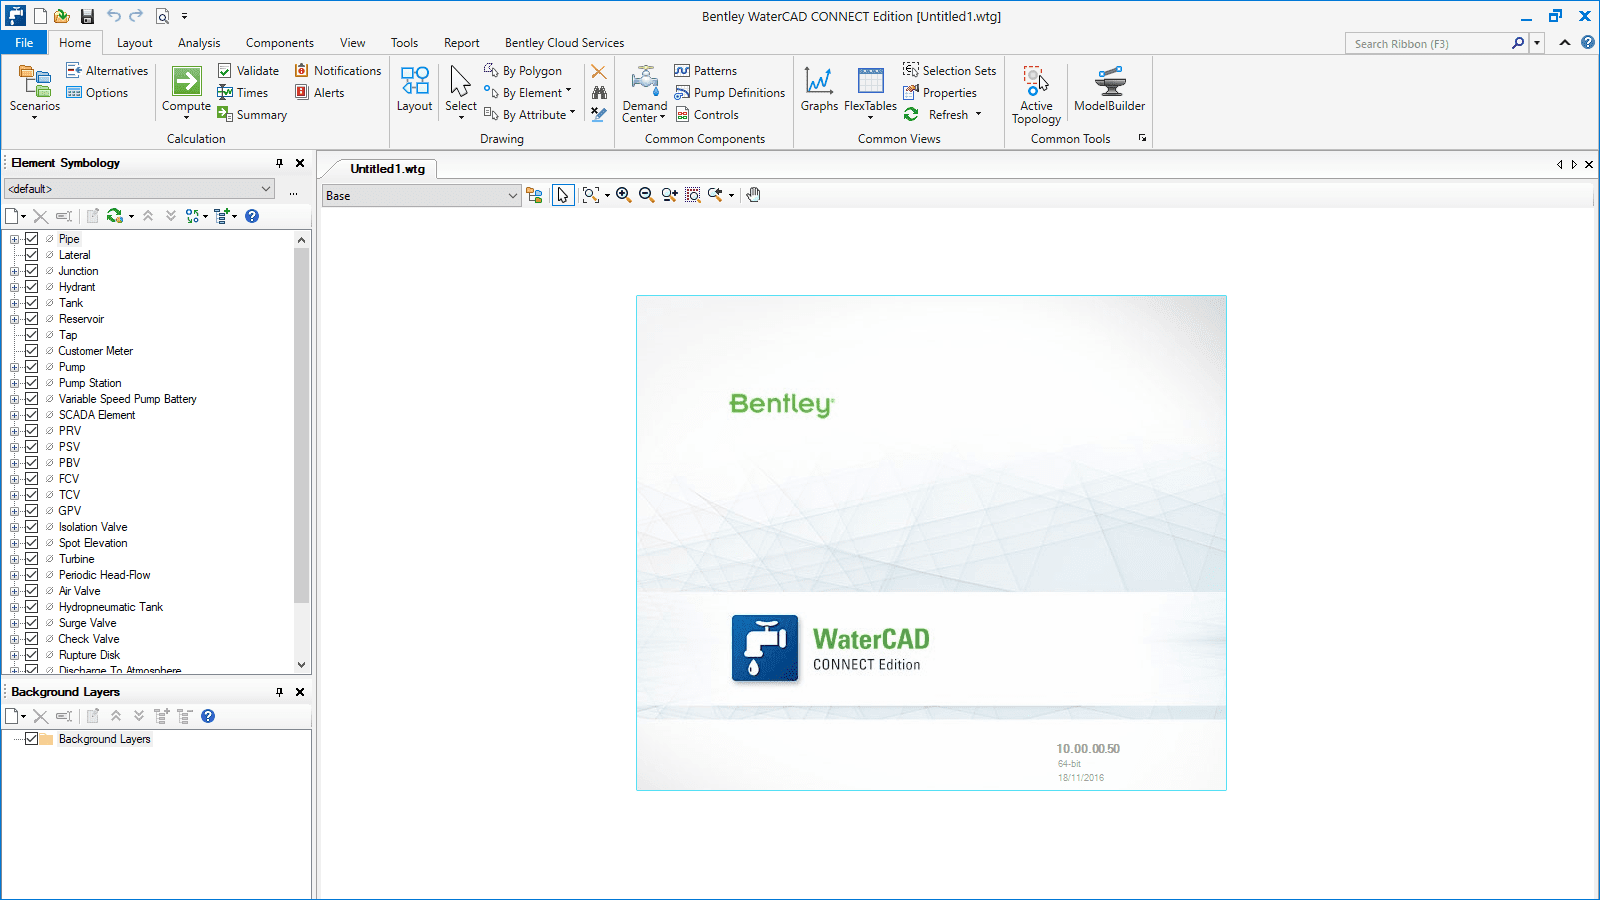
Task: Click the Selection Sets button
Action: click(948, 70)
